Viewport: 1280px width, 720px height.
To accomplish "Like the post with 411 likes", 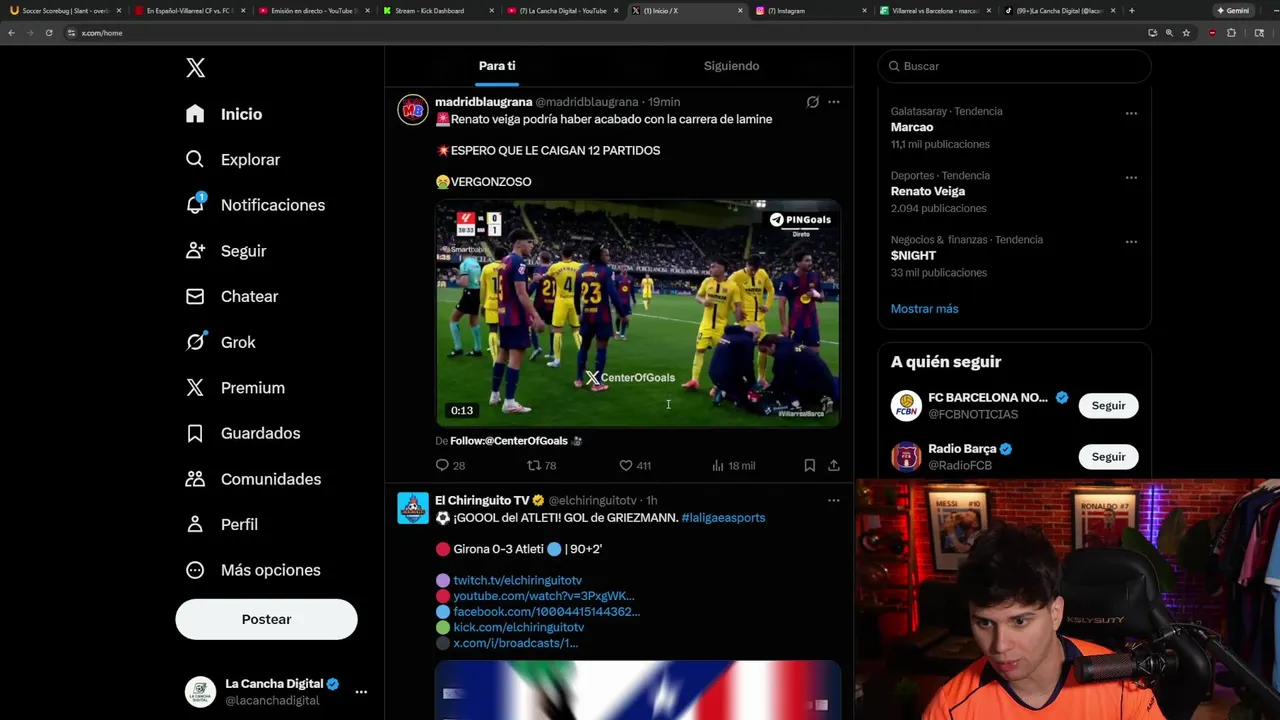I will (x=626, y=465).
